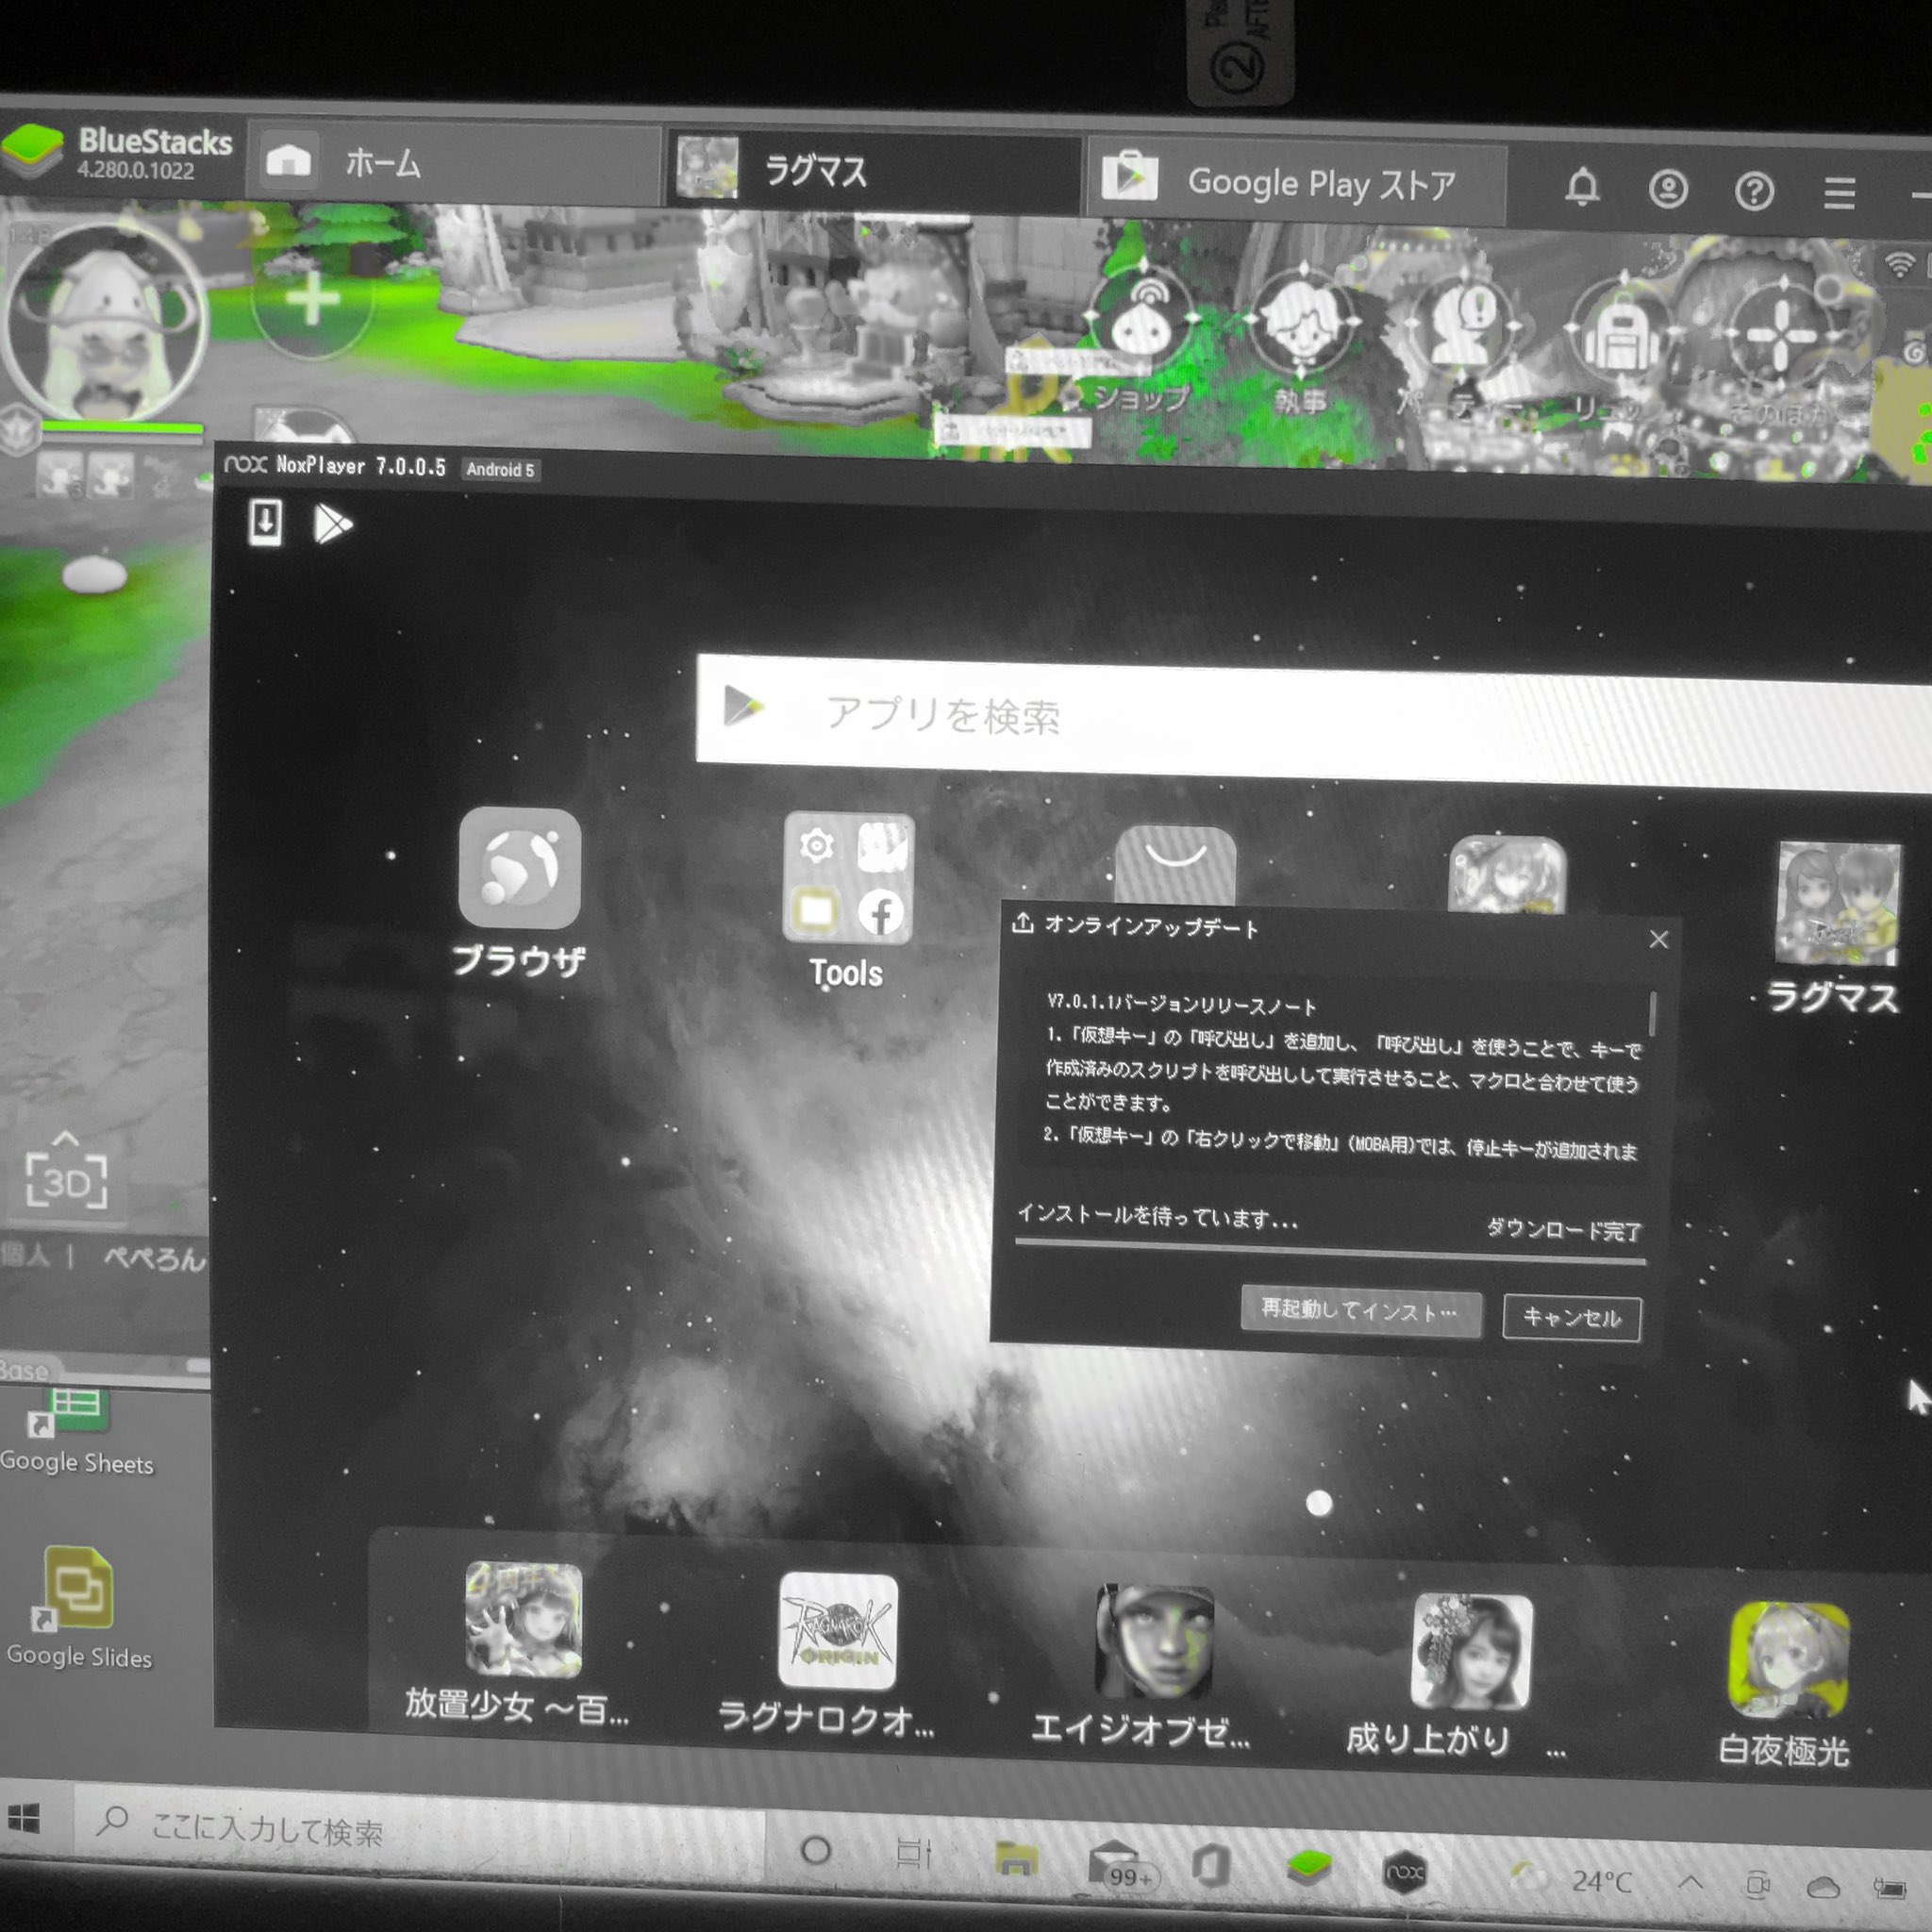Open the そのほか icon in the game
This screenshot has width=1932, height=1932.
[x=1782, y=338]
